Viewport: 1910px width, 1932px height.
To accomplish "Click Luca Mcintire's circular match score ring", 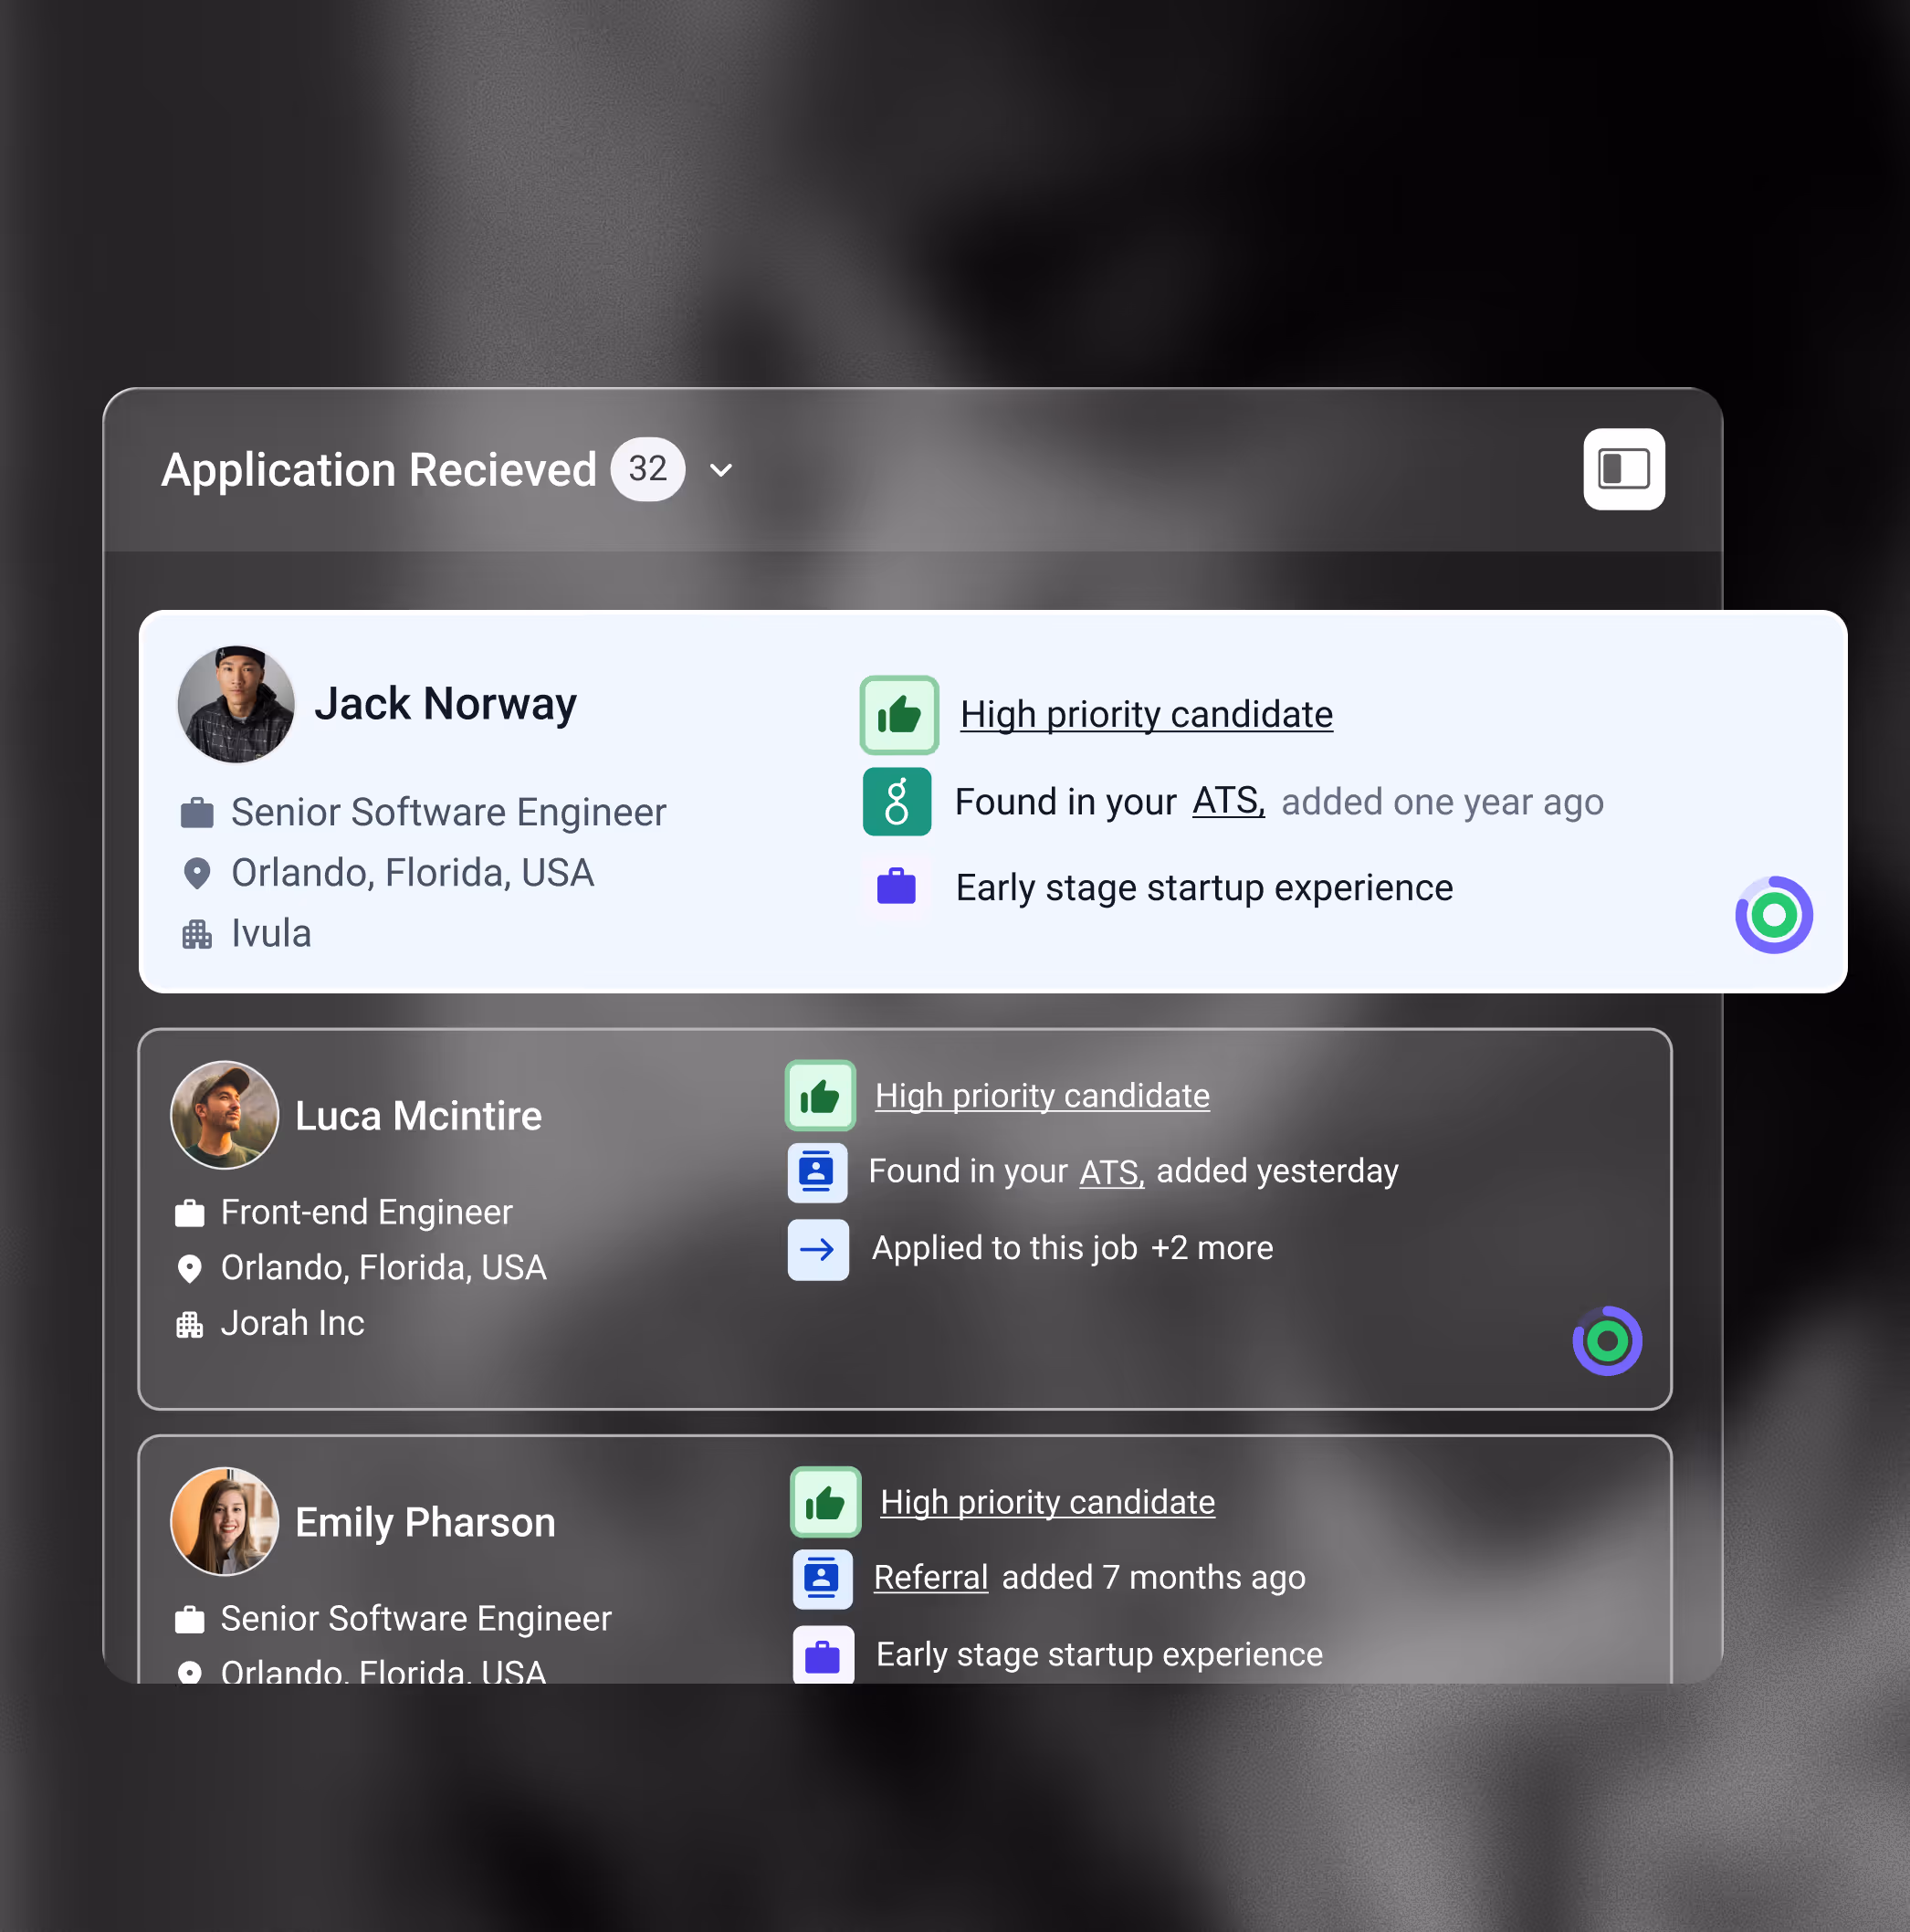I will click(x=1607, y=1341).
